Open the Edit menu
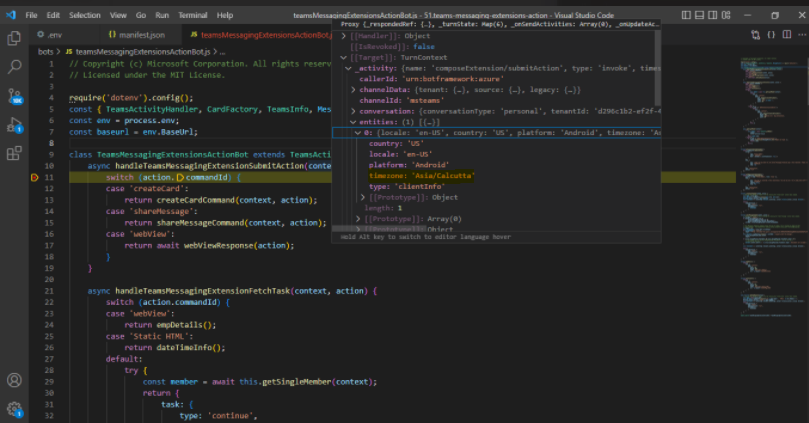809x423 pixels. tap(53, 15)
